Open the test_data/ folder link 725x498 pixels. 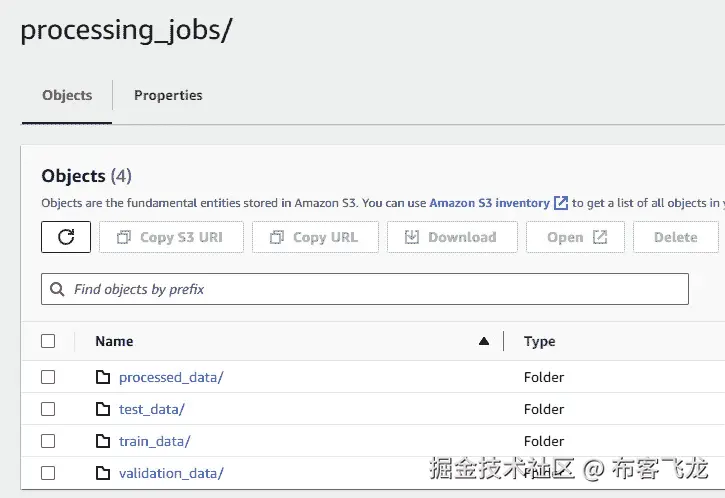coord(152,409)
